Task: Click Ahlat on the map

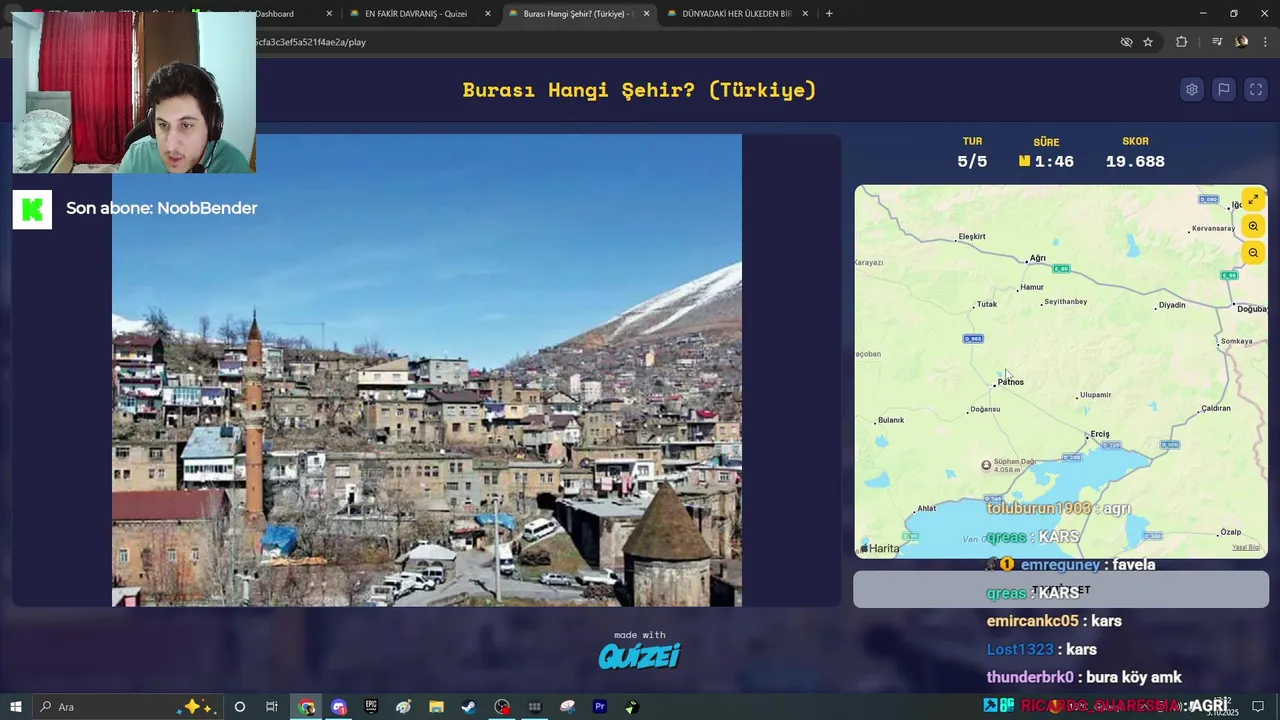Action: click(x=926, y=508)
